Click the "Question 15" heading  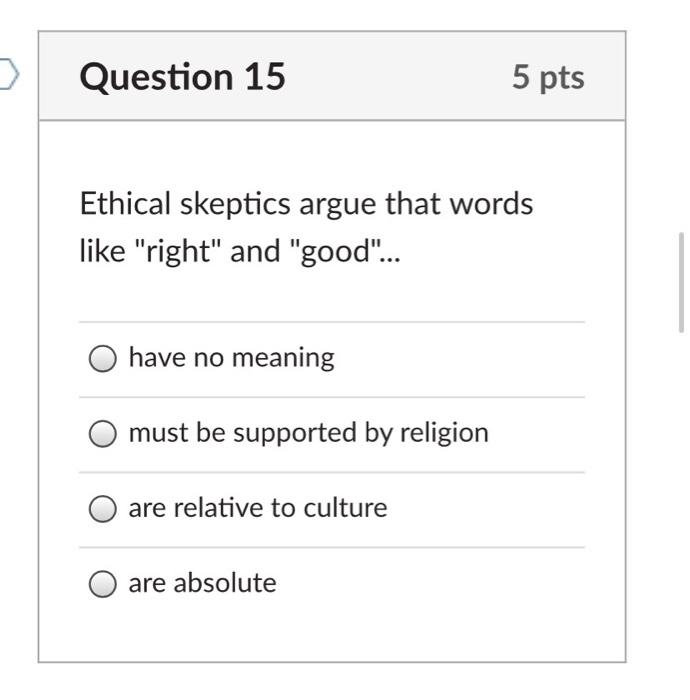183,77
